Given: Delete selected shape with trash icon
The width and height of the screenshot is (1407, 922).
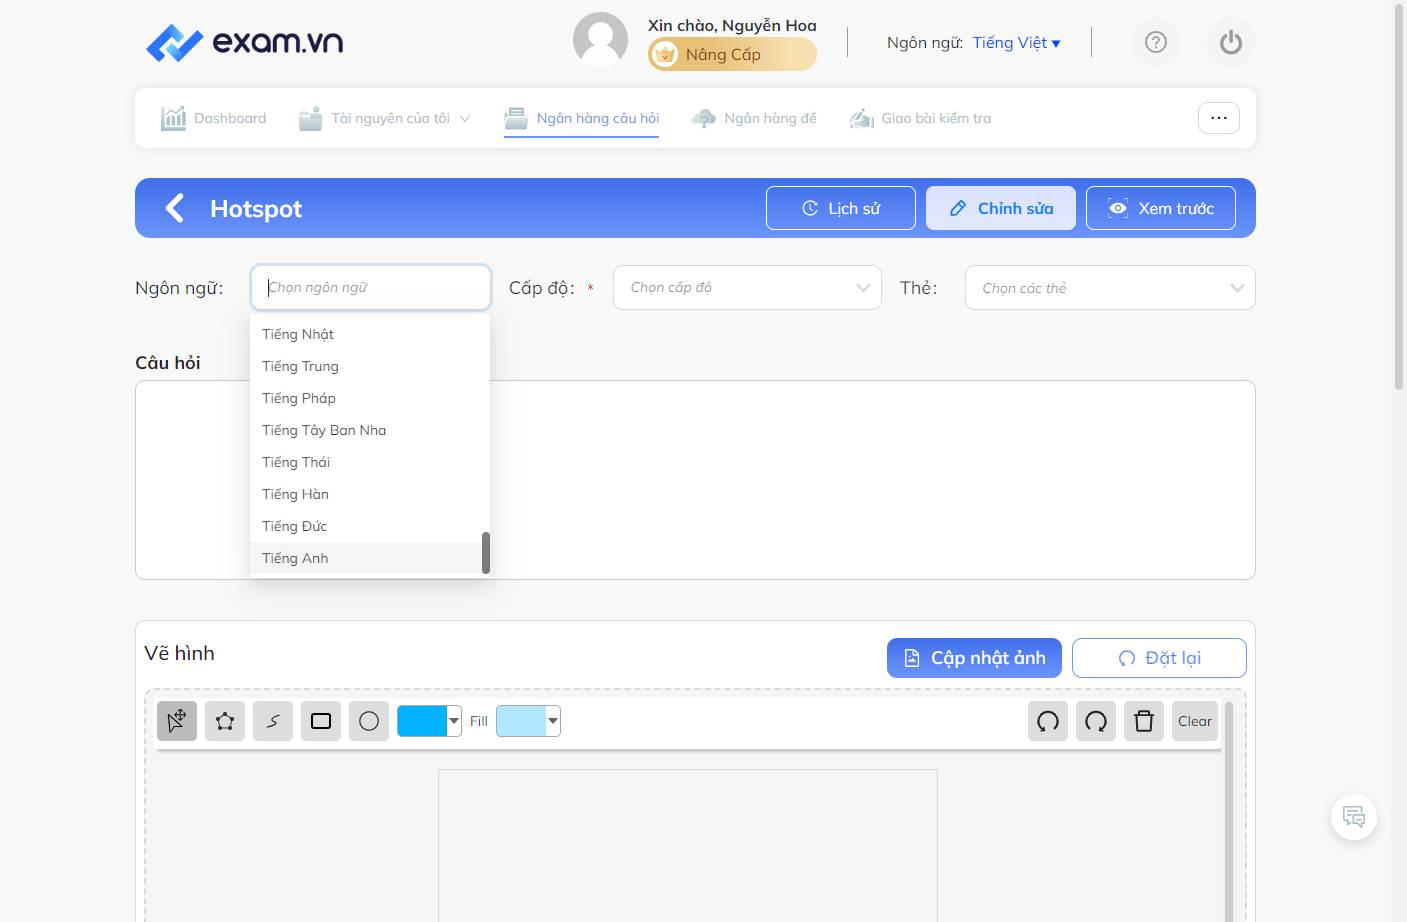Looking at the screenshot, I should [1144, 721].
